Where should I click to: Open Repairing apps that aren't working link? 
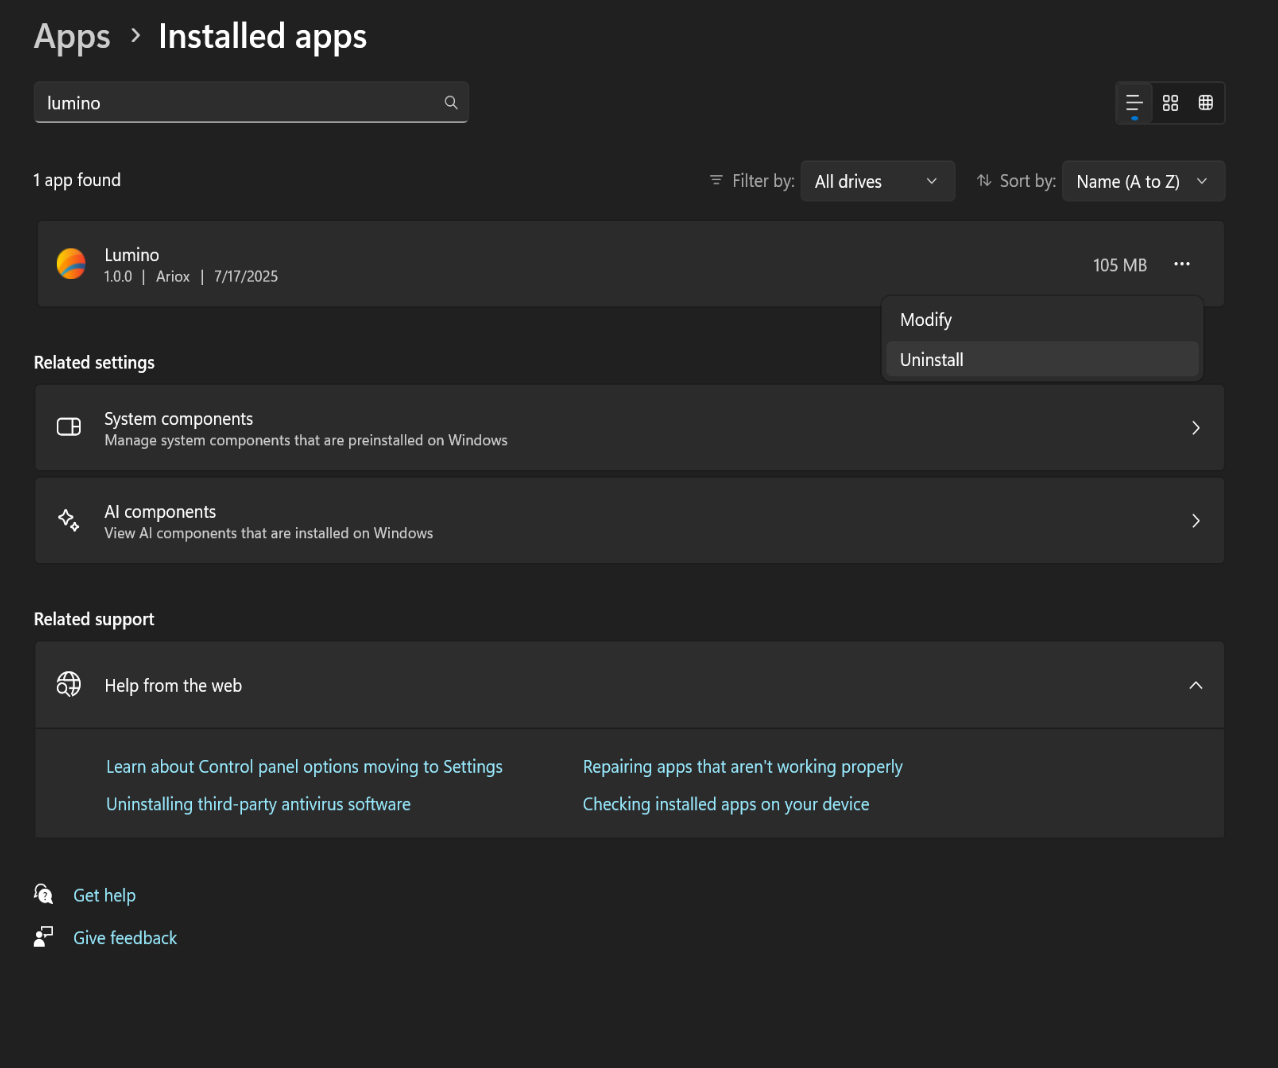pos(742,767)
